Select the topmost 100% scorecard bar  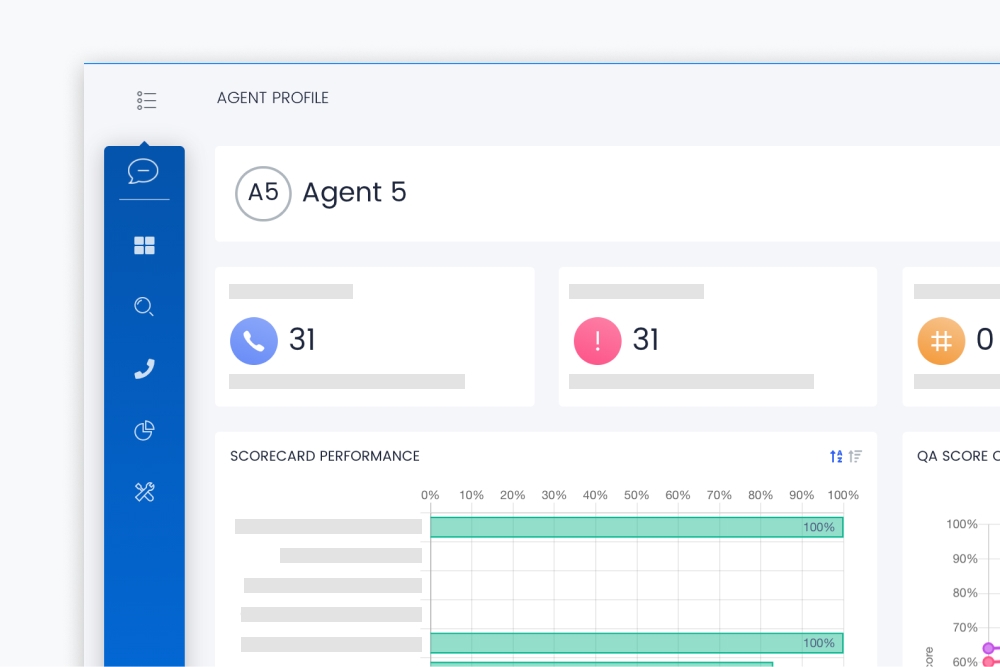tap(636, 527)
